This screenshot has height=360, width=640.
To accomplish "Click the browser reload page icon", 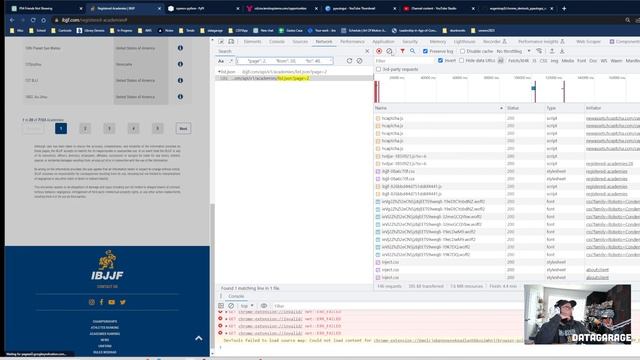I will coord(33,20).
